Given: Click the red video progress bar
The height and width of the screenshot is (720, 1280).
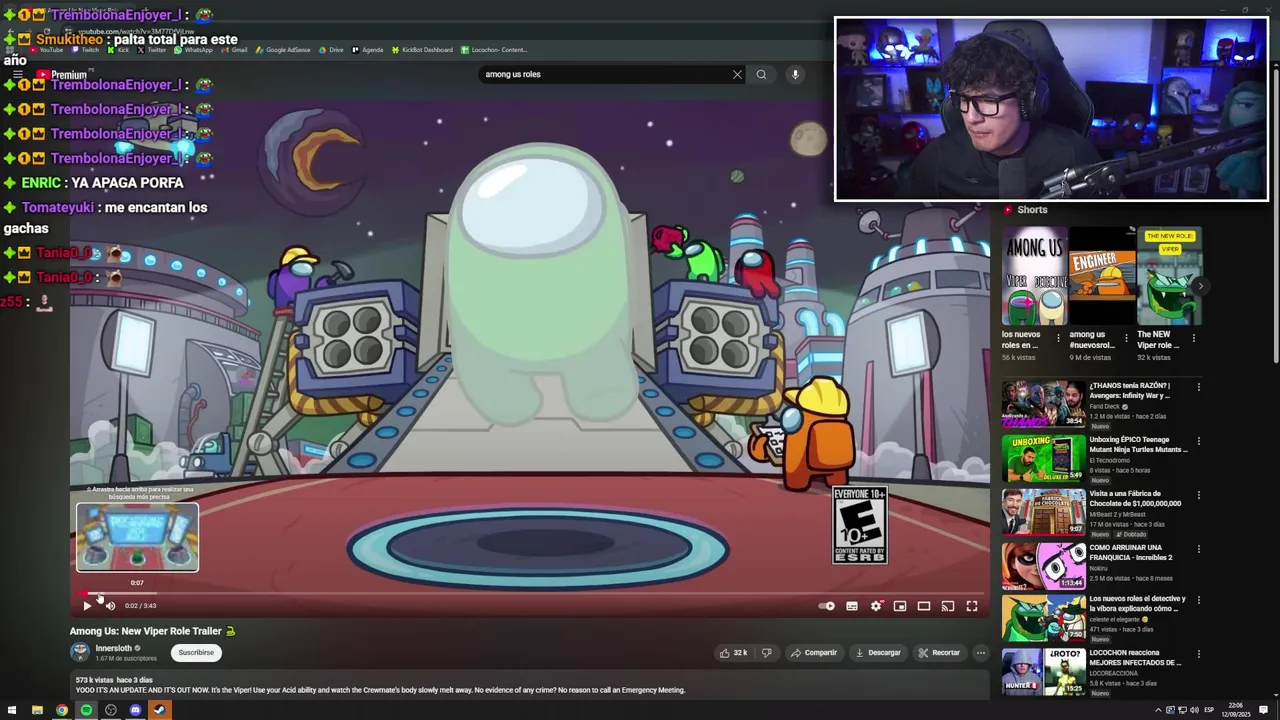Looking at the screenshot, I should point(530,593).
